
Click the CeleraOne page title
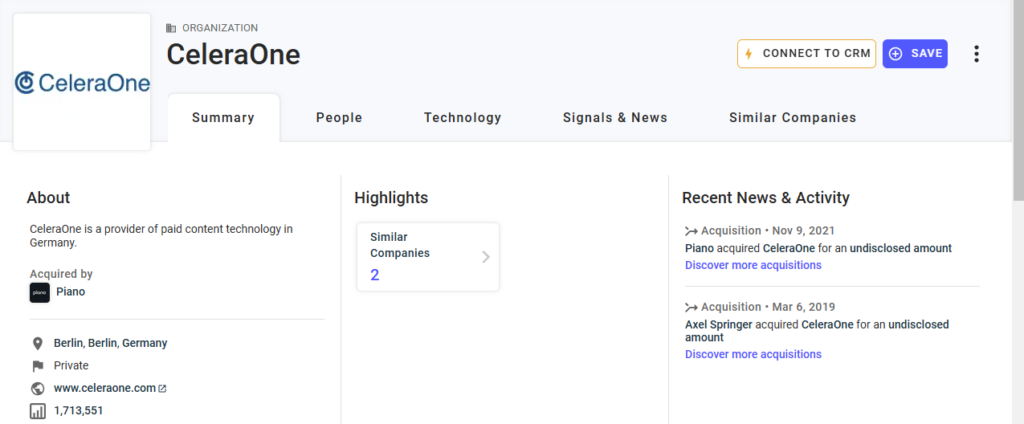(x=233, y=54)
